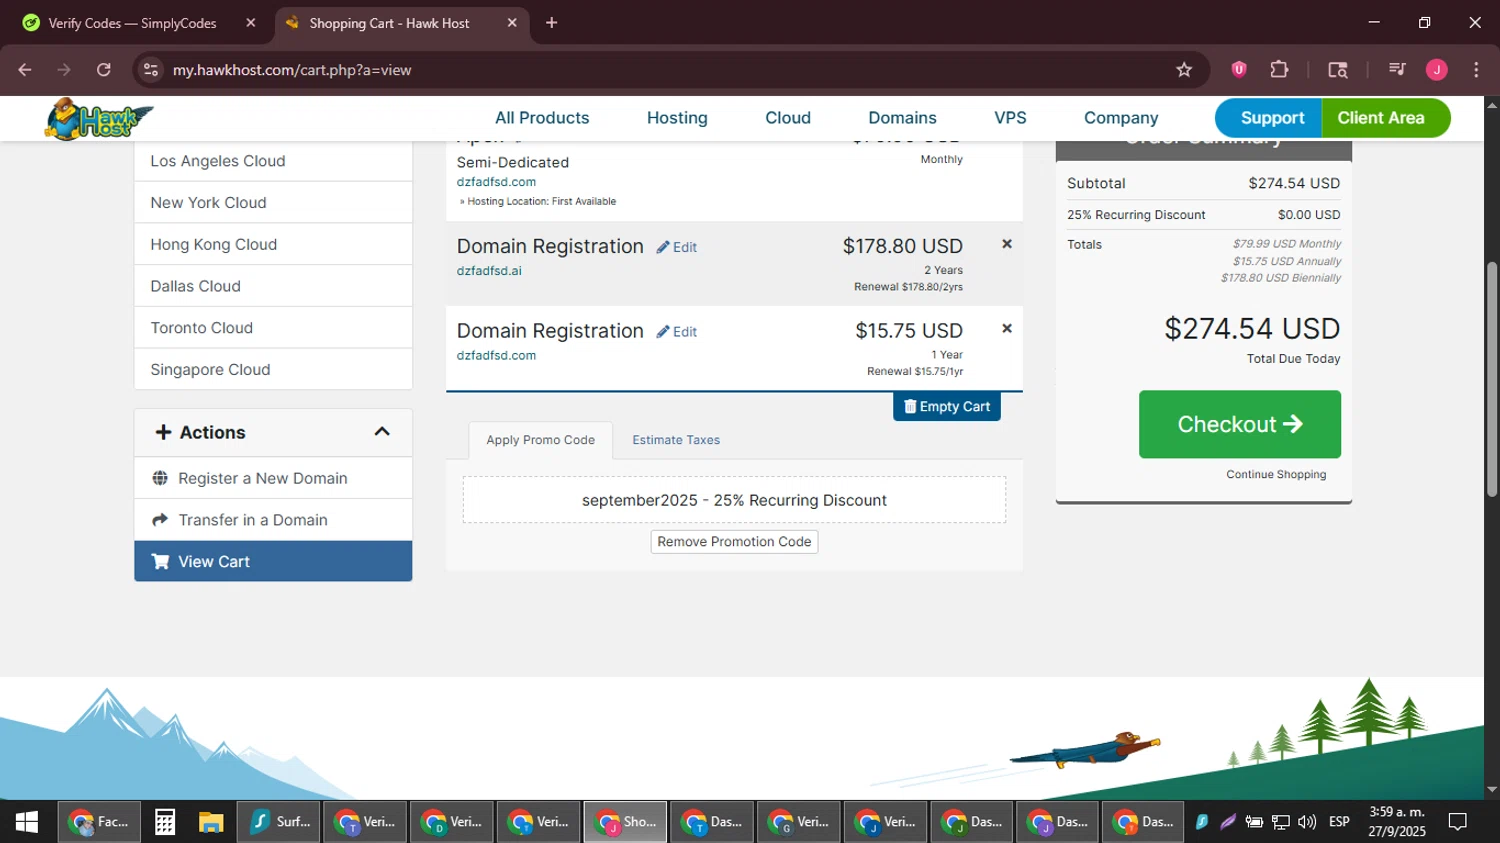Image resolution: width=1500 pixels, height=843 pixels.
Task: Close the Shopping Cart - Hawk Host tab
Action: (512, 23)
